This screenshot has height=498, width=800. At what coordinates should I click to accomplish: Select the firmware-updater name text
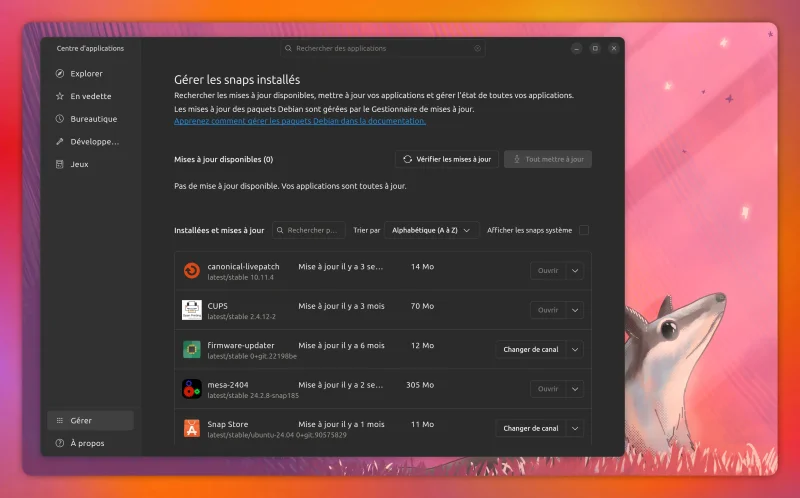pos(241,345)
